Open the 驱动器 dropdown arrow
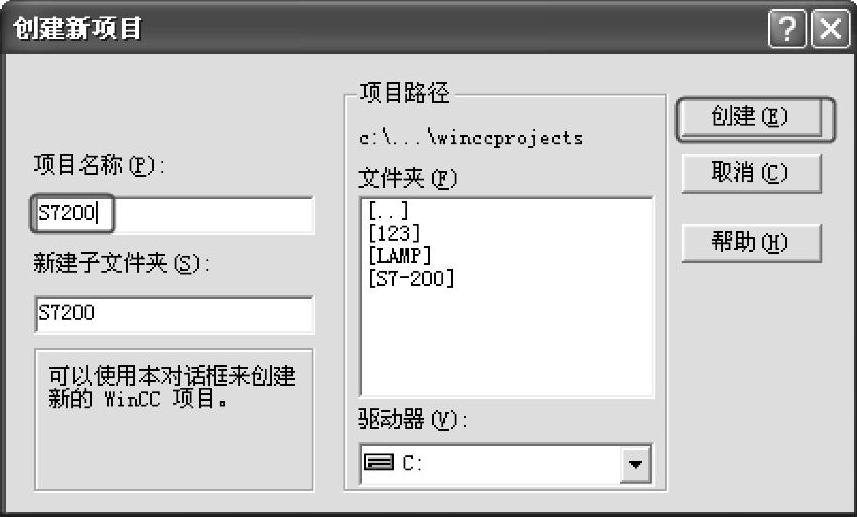This screenshot has width=857, height=517. [632, 464]
